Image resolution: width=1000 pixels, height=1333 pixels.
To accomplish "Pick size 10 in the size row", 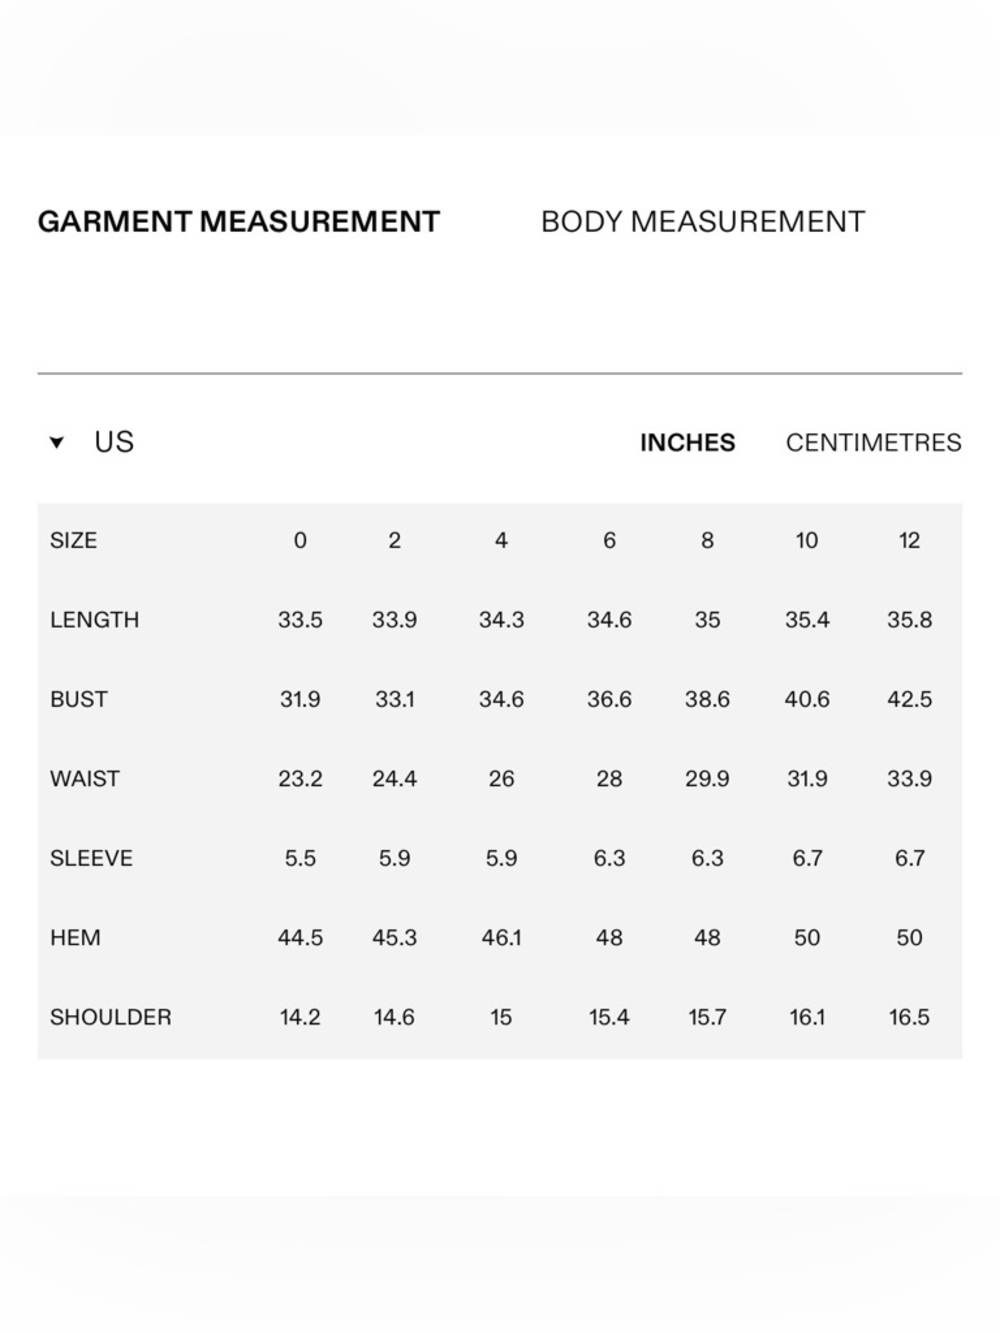I will coord(807,541).
